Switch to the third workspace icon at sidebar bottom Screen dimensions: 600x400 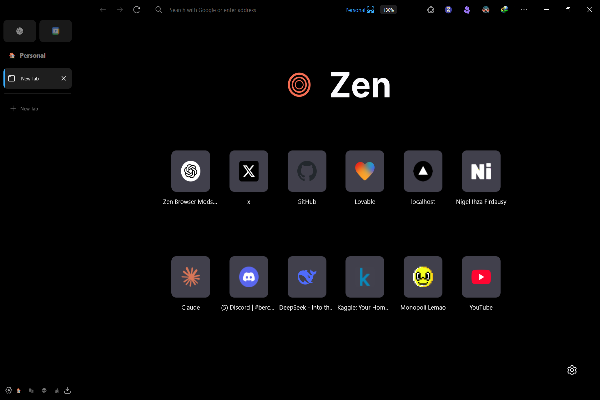click(x=44, y=391)
